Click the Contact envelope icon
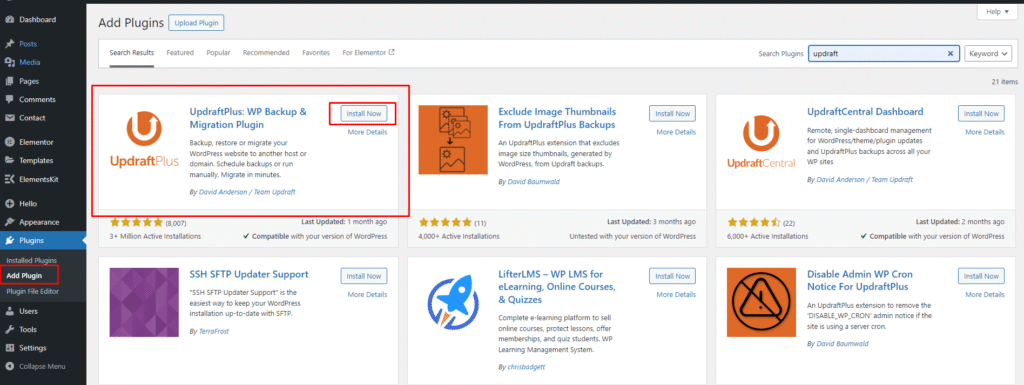The width and height of the screenshot is (1024, 385). [x=9, y=118]
